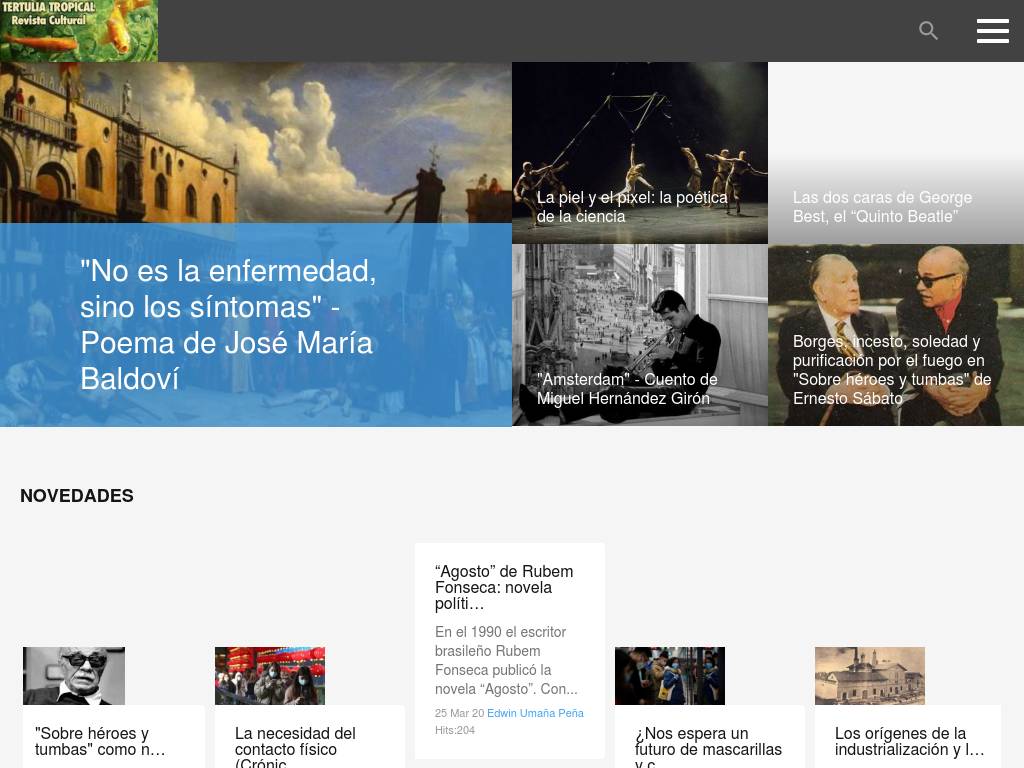
Task: Open the hamburger menu
Action: pyautogui.click(x=992, y=31)
